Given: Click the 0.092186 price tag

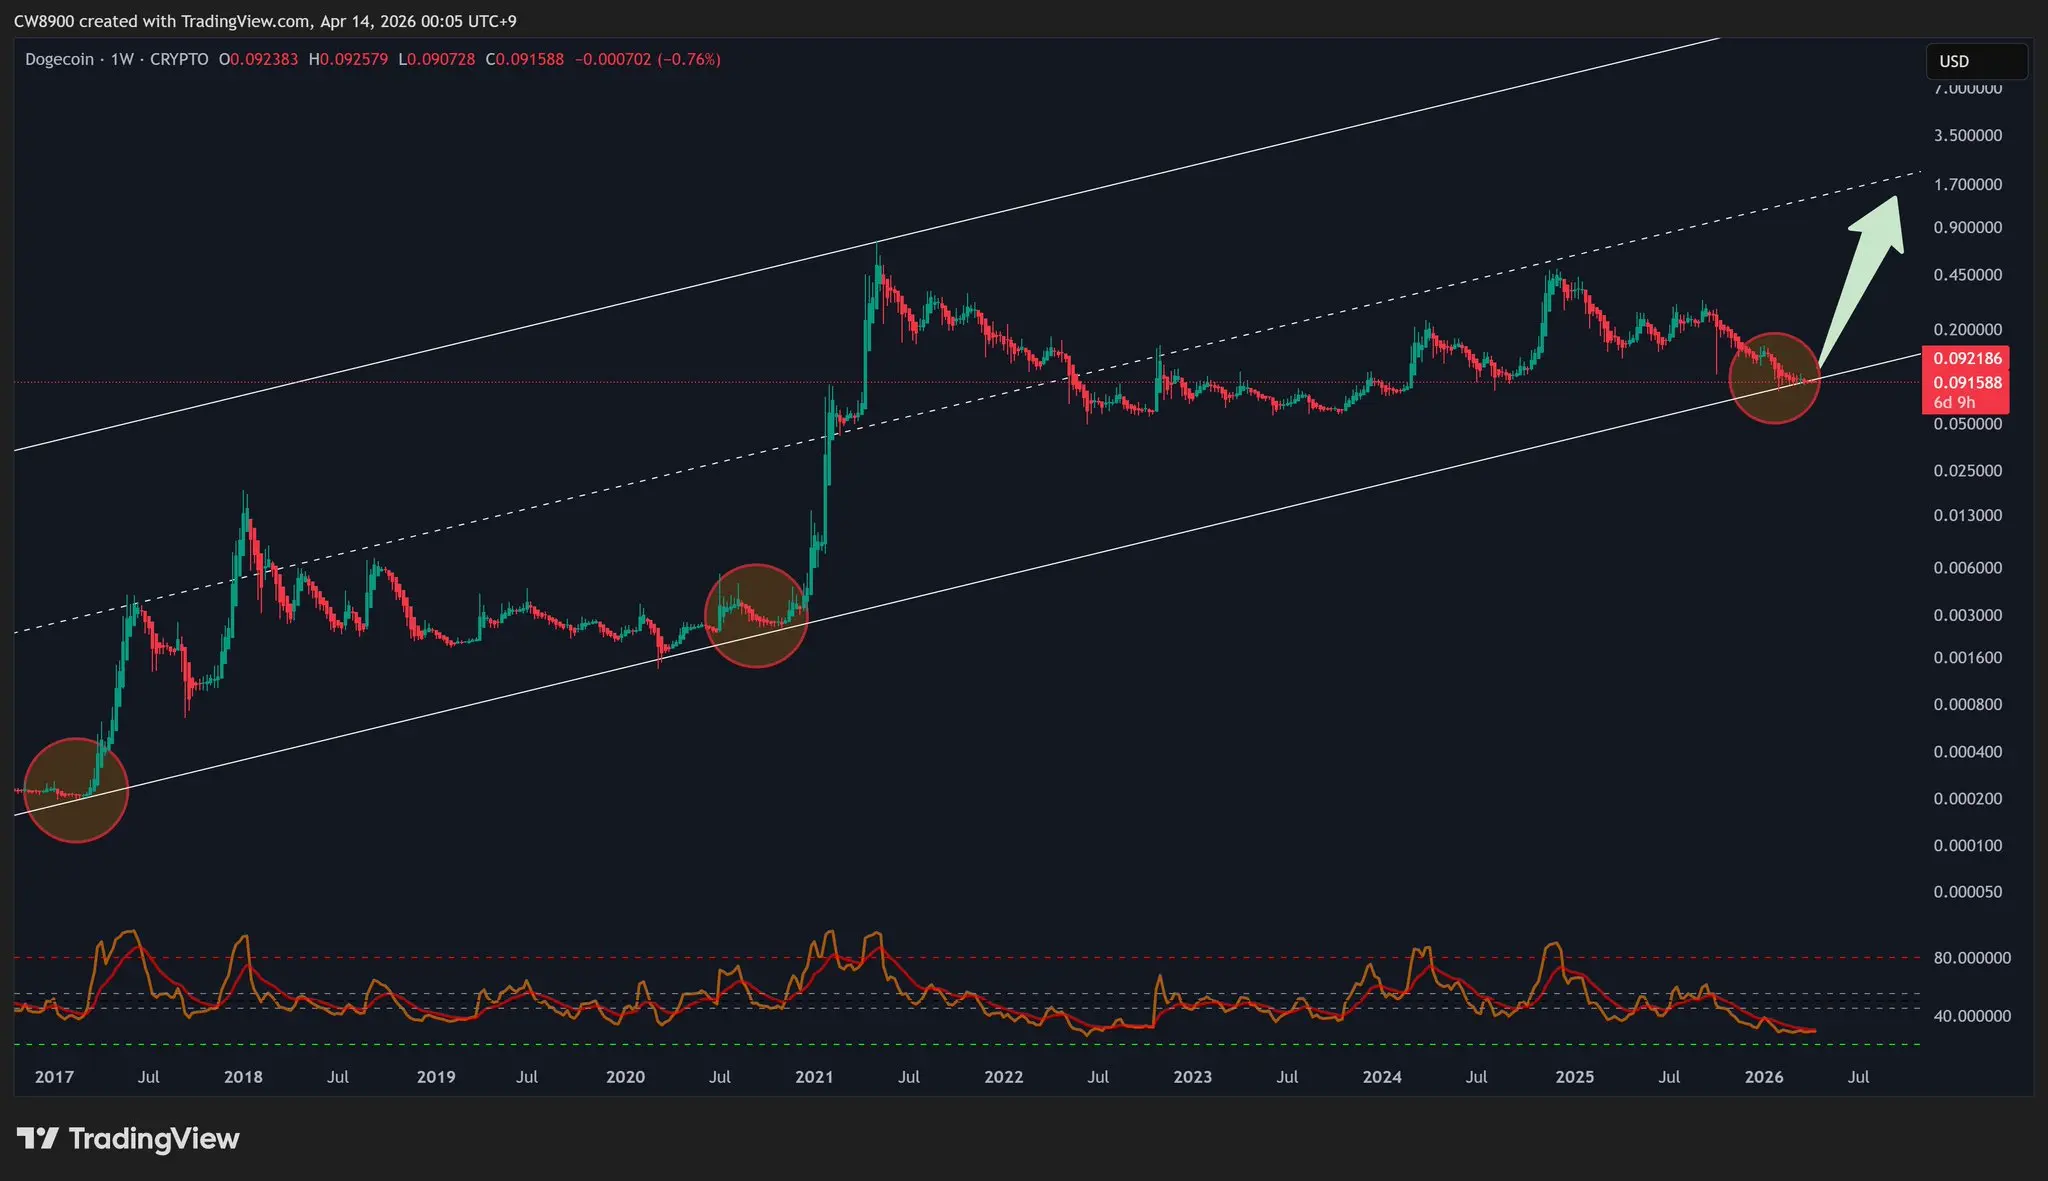Looking at the screenshot, I should 1966,358.
